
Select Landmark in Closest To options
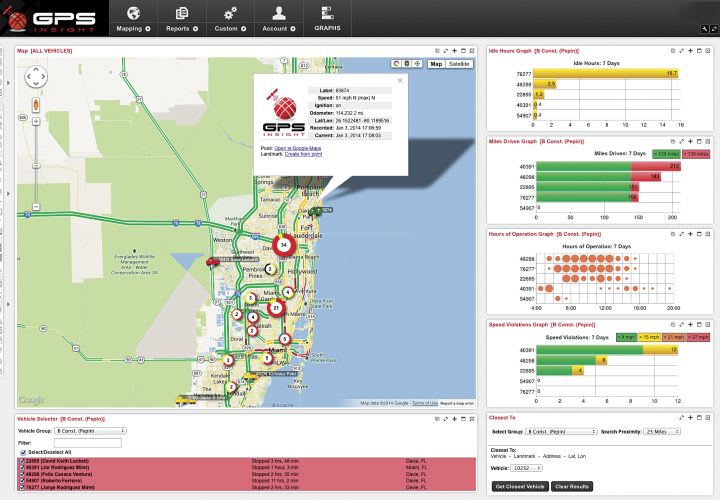coord(524,456)
